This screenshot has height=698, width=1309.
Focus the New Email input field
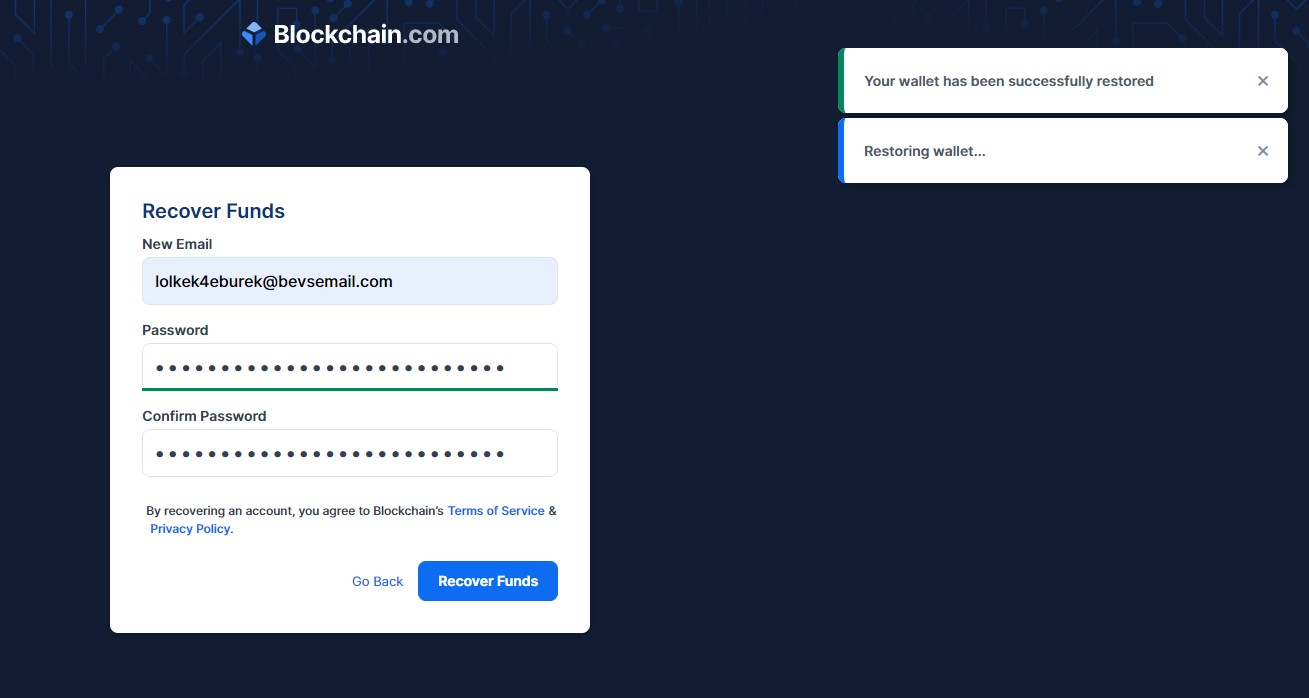click(349, 281)
